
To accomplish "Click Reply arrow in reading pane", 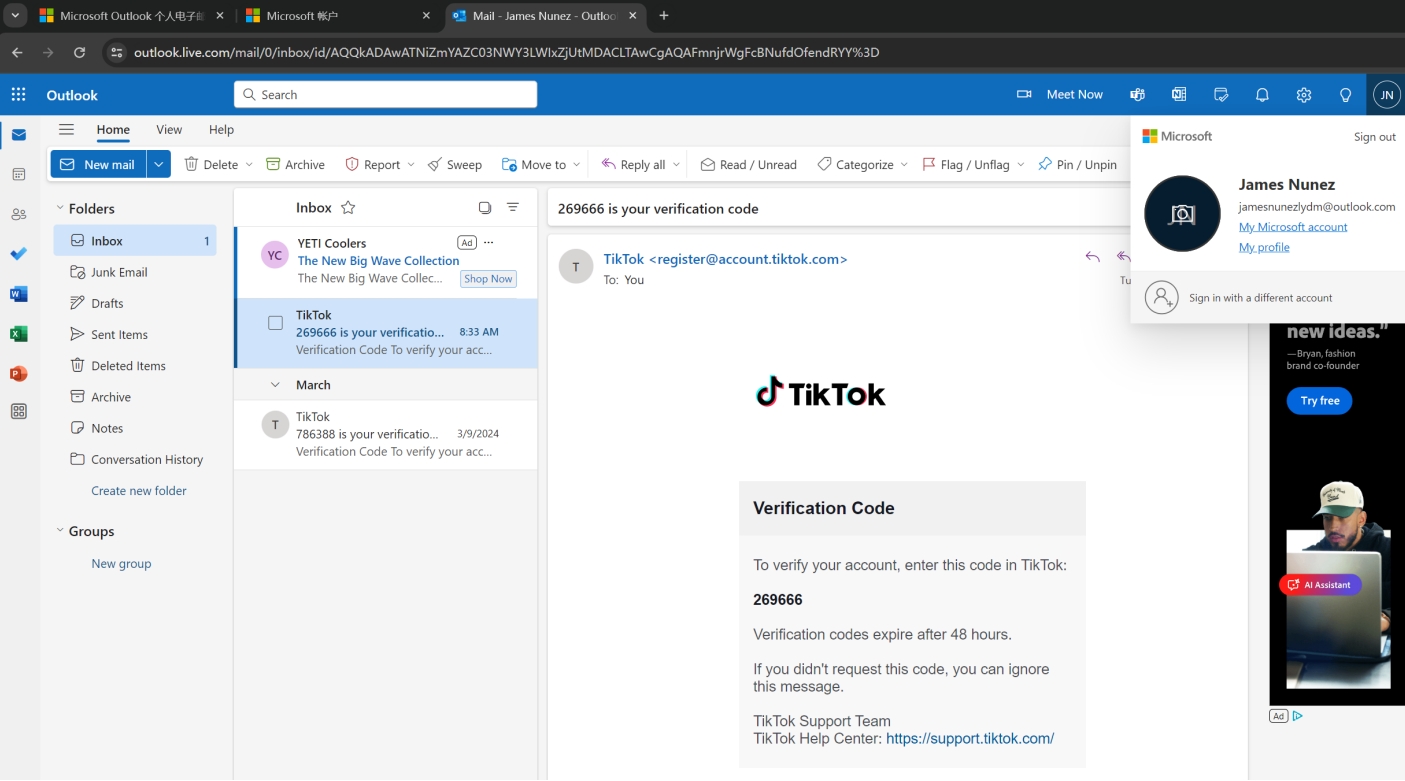I will point(1092,257).
